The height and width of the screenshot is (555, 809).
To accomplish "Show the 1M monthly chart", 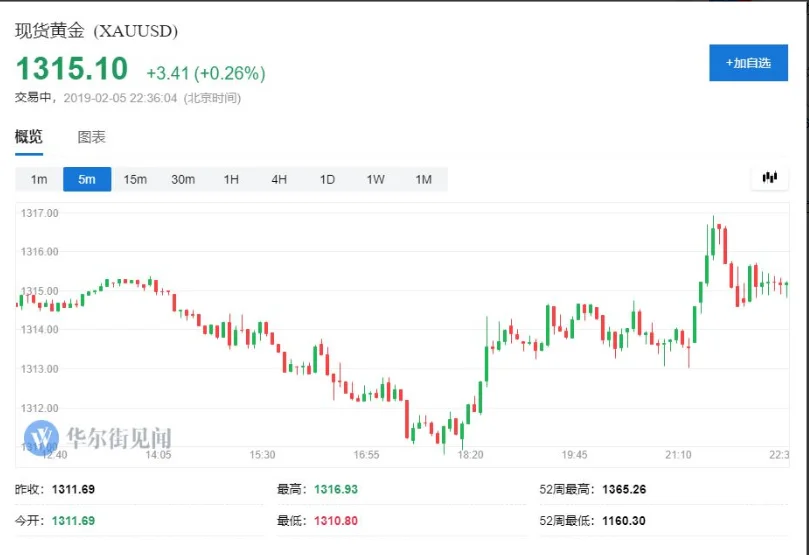I will [423, 179].
